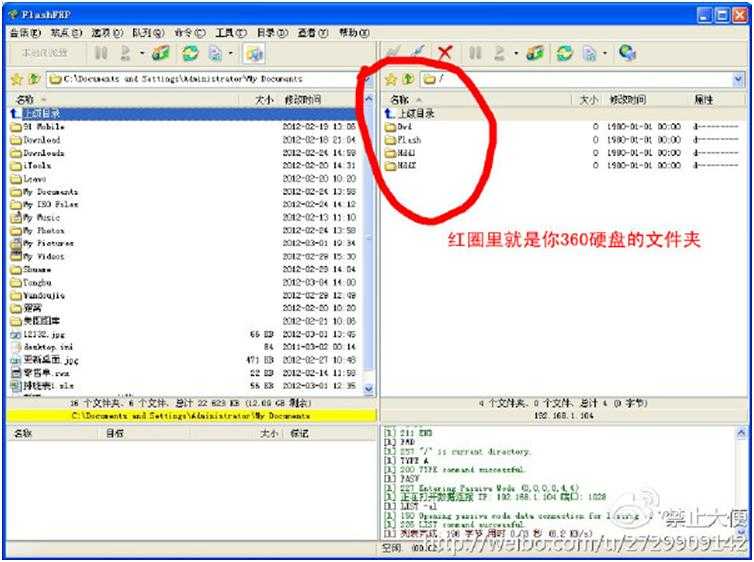
Task: Click the quick connect icon in right toolbar
Action: pyautogui.click(x=418, y=52)
